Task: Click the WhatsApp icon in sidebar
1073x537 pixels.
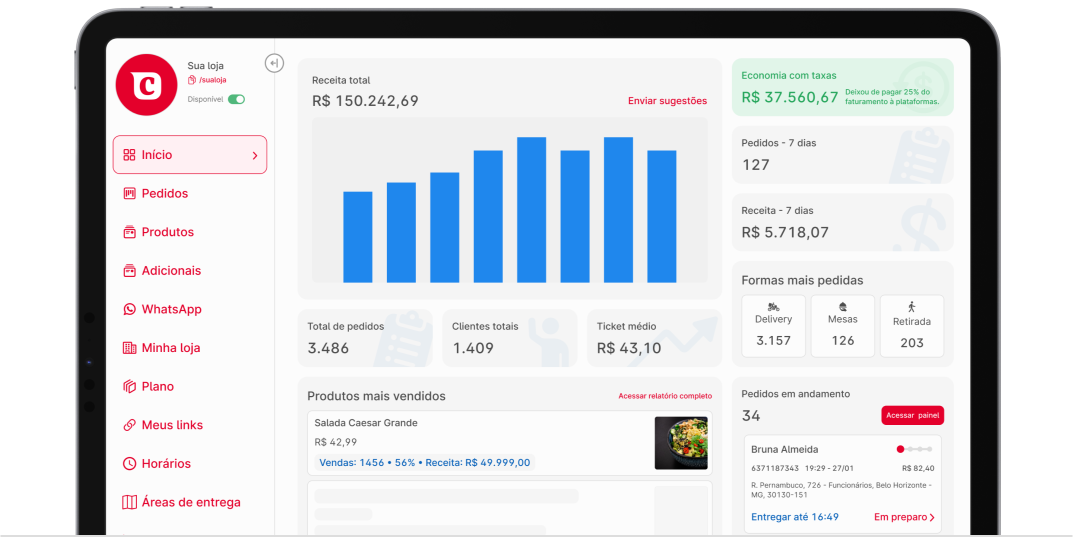Action: [x=129, y=309]
